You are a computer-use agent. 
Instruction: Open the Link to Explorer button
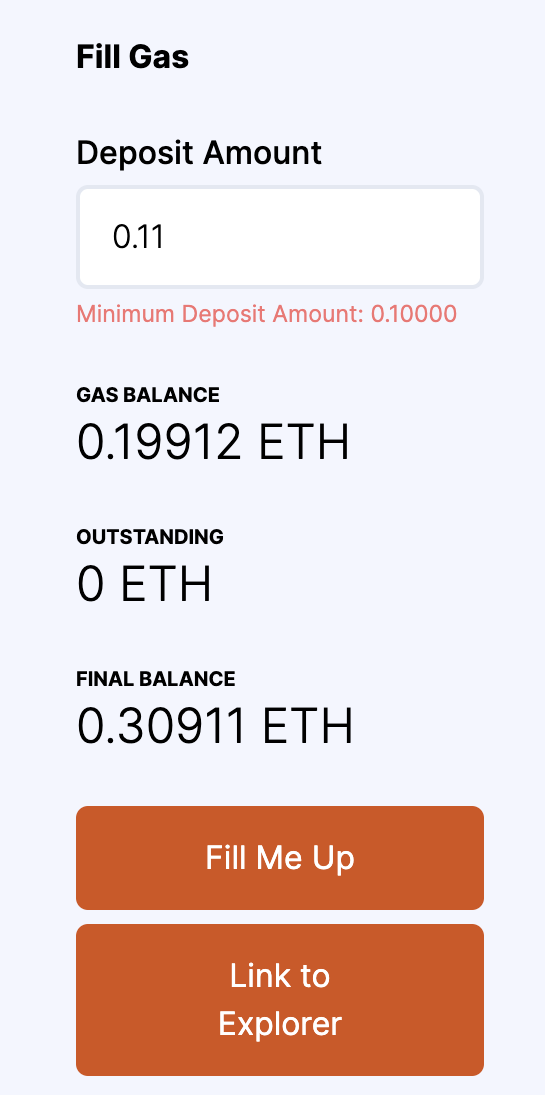pos(279,999)
